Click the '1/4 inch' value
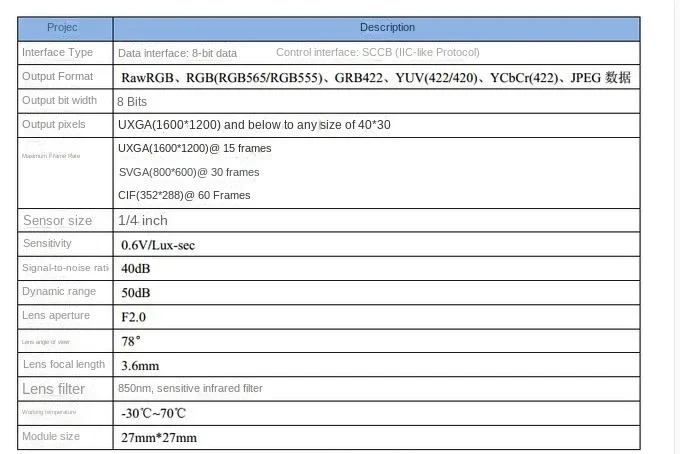 click(x=143, y=220)
